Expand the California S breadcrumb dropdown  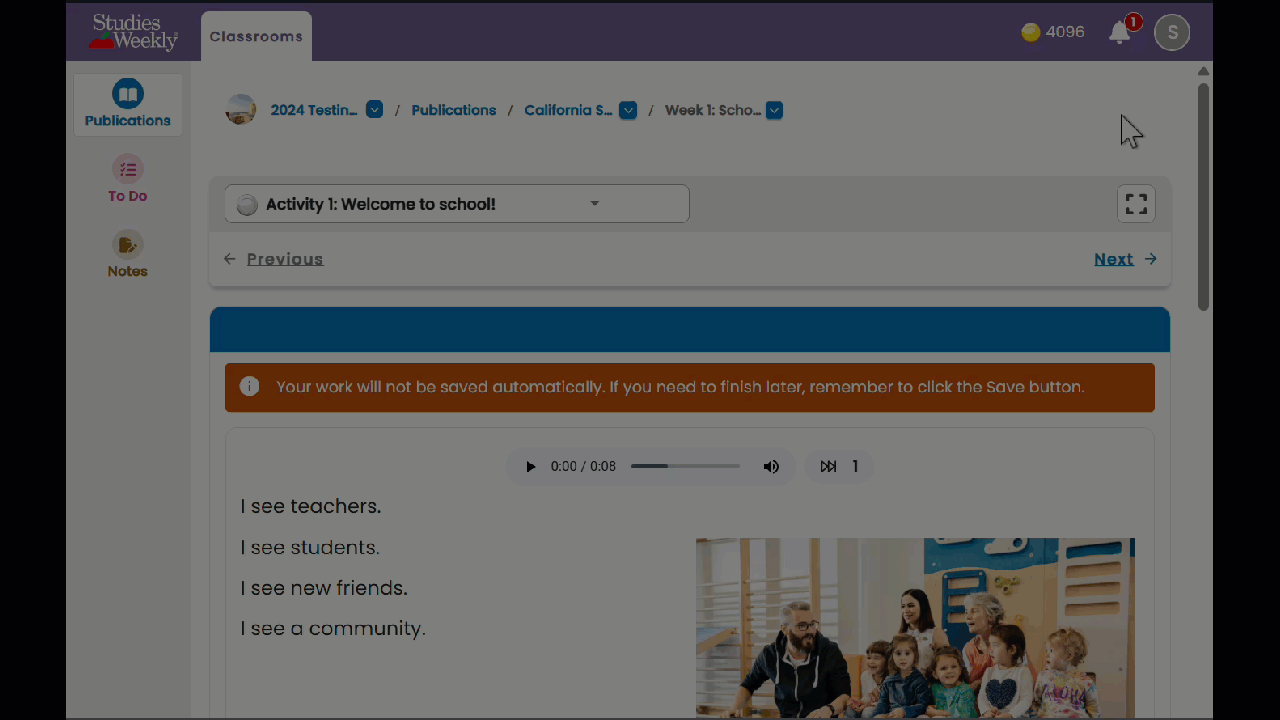pos(628,110)
